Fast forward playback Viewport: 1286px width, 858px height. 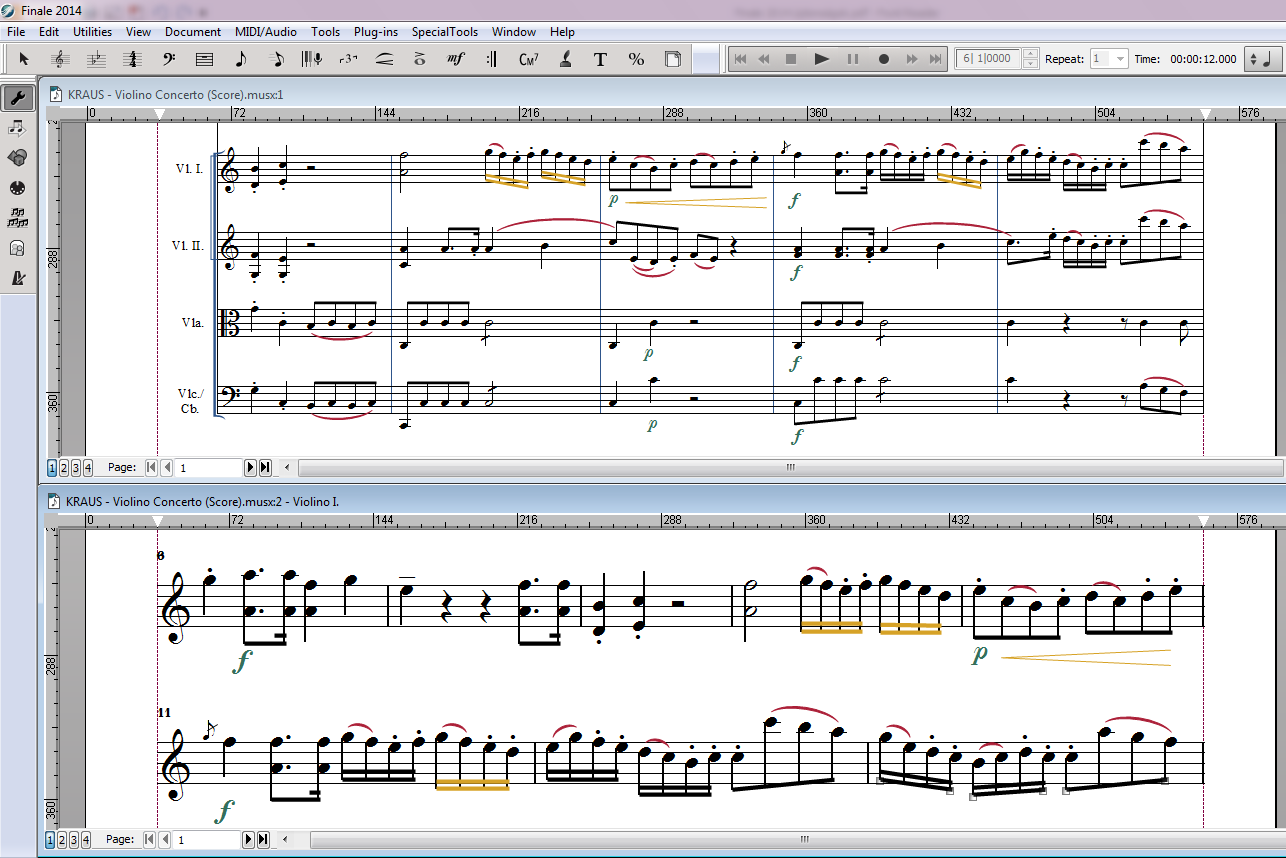coord(911,59)
